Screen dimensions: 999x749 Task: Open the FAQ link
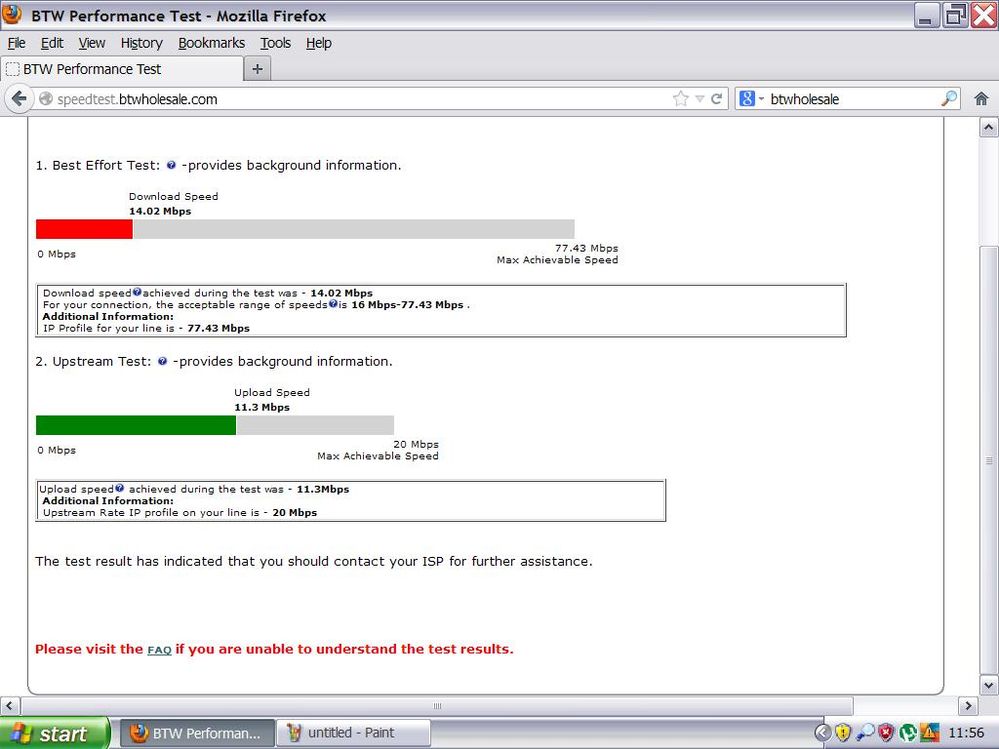pos(159,650)
